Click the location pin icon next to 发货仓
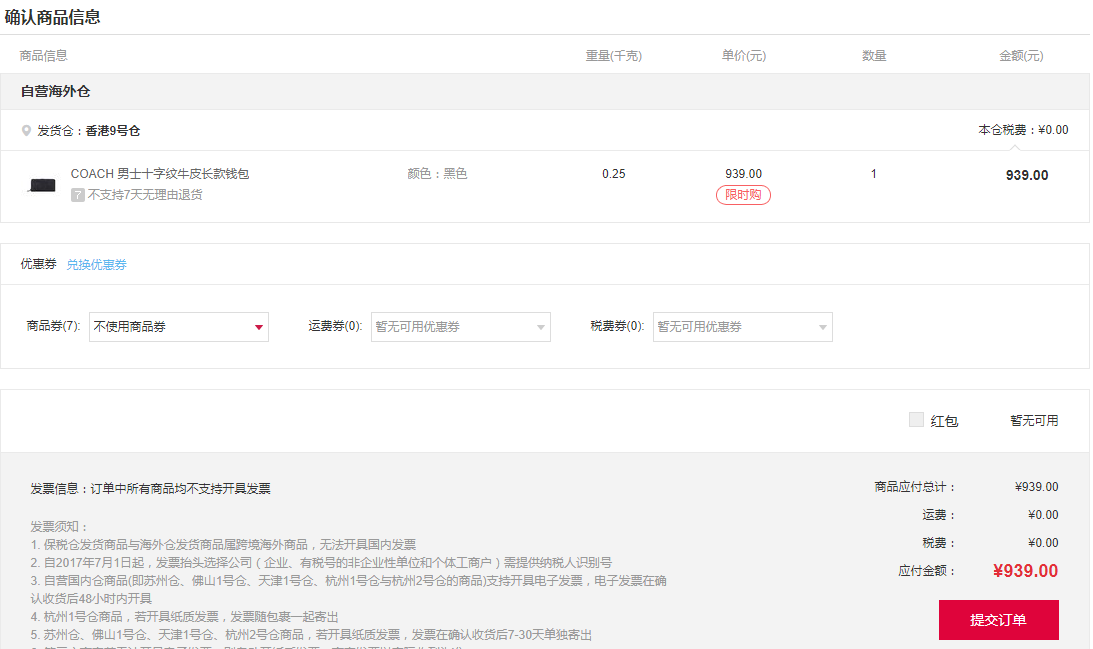 coord(24,130)
